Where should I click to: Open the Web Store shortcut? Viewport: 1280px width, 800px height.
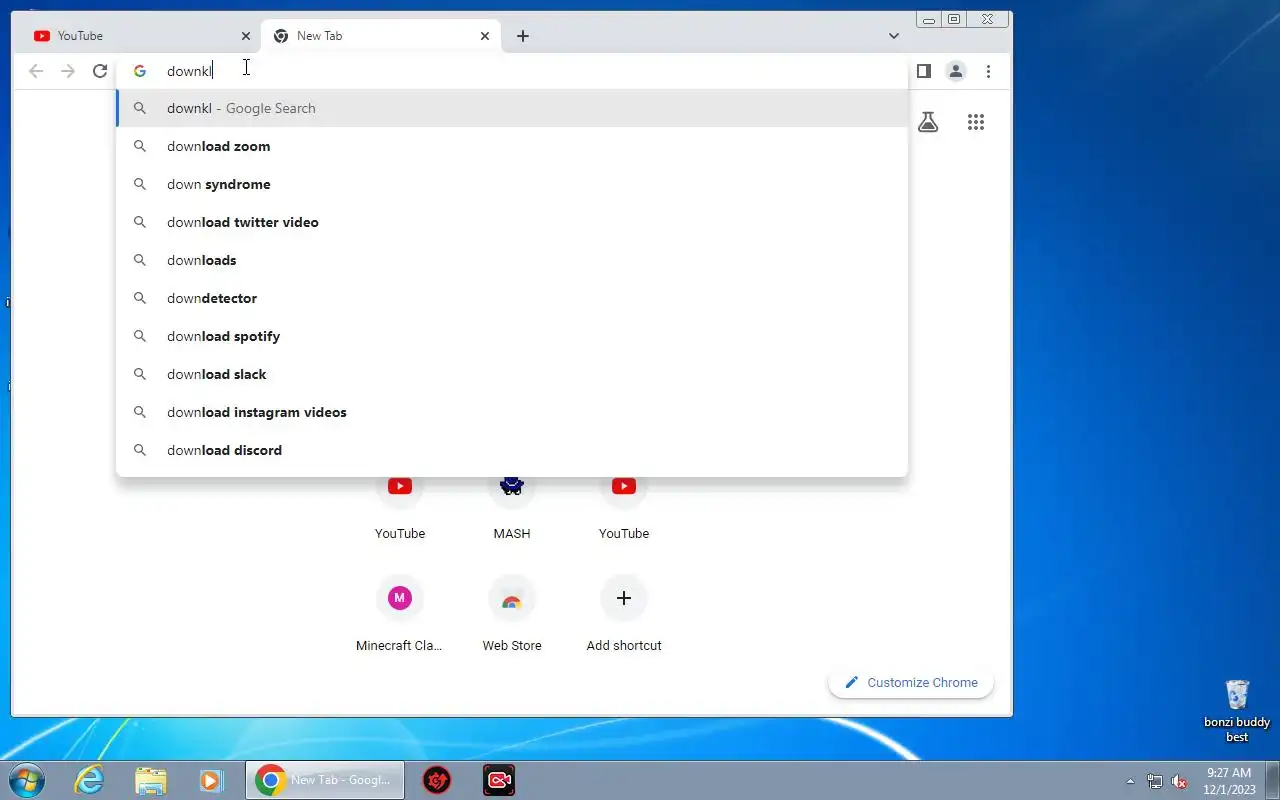tap(512, 615)
